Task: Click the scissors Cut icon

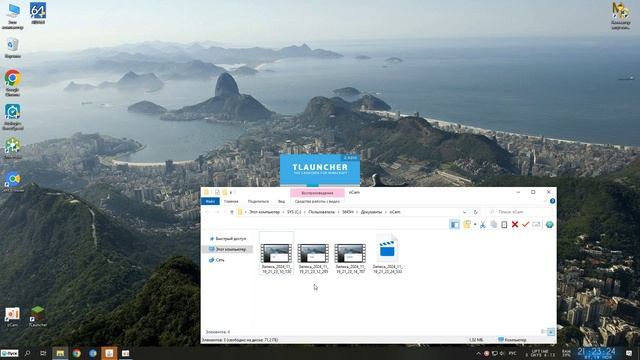Action: pyautogui.click(x=482, y=224)
